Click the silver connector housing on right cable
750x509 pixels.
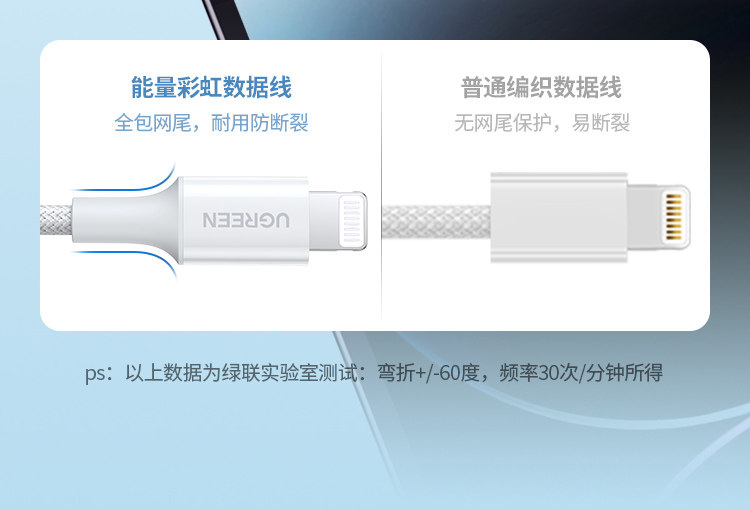[x=559, y=218]
